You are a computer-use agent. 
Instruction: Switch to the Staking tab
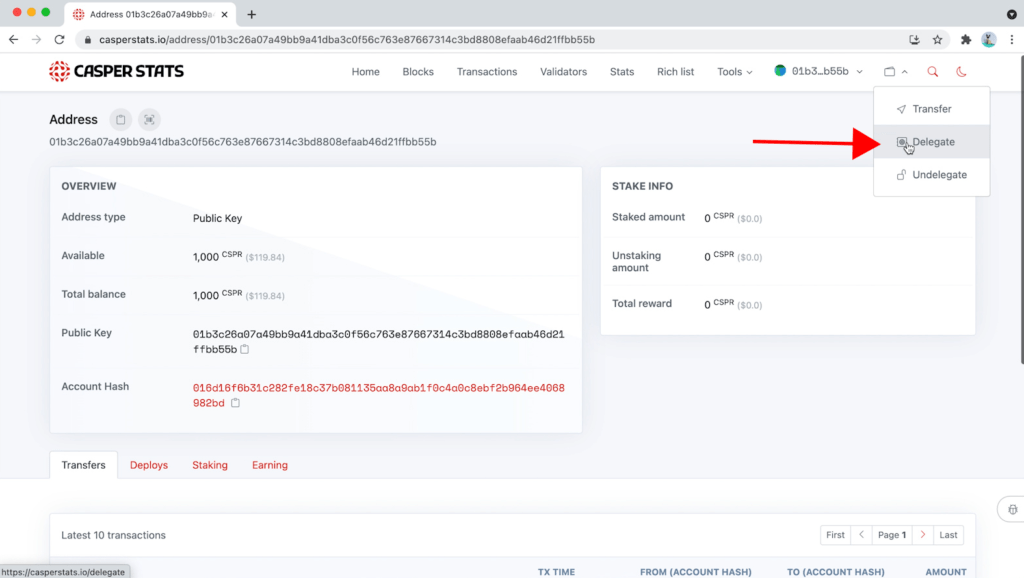tap(210, 465)
